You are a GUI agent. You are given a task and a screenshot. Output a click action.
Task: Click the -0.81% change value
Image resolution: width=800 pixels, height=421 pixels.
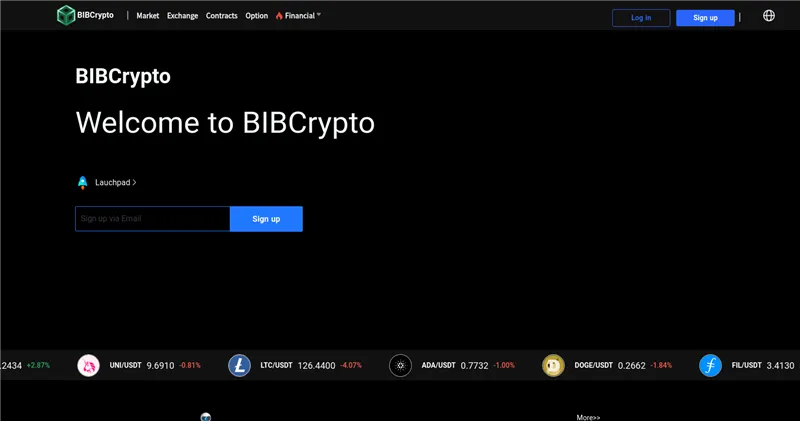click(x=190, y=365)
